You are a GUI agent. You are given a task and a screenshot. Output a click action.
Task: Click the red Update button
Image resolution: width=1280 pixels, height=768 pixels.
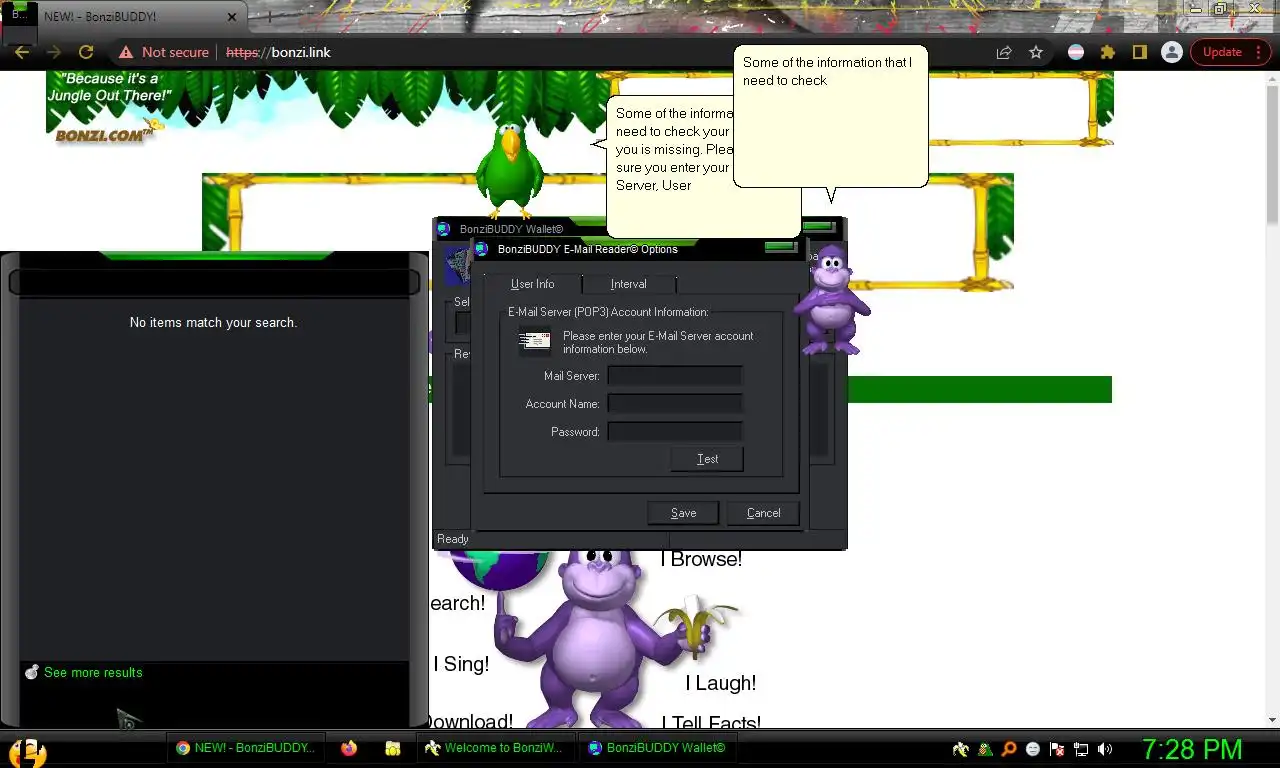[x=1230, y=52]
